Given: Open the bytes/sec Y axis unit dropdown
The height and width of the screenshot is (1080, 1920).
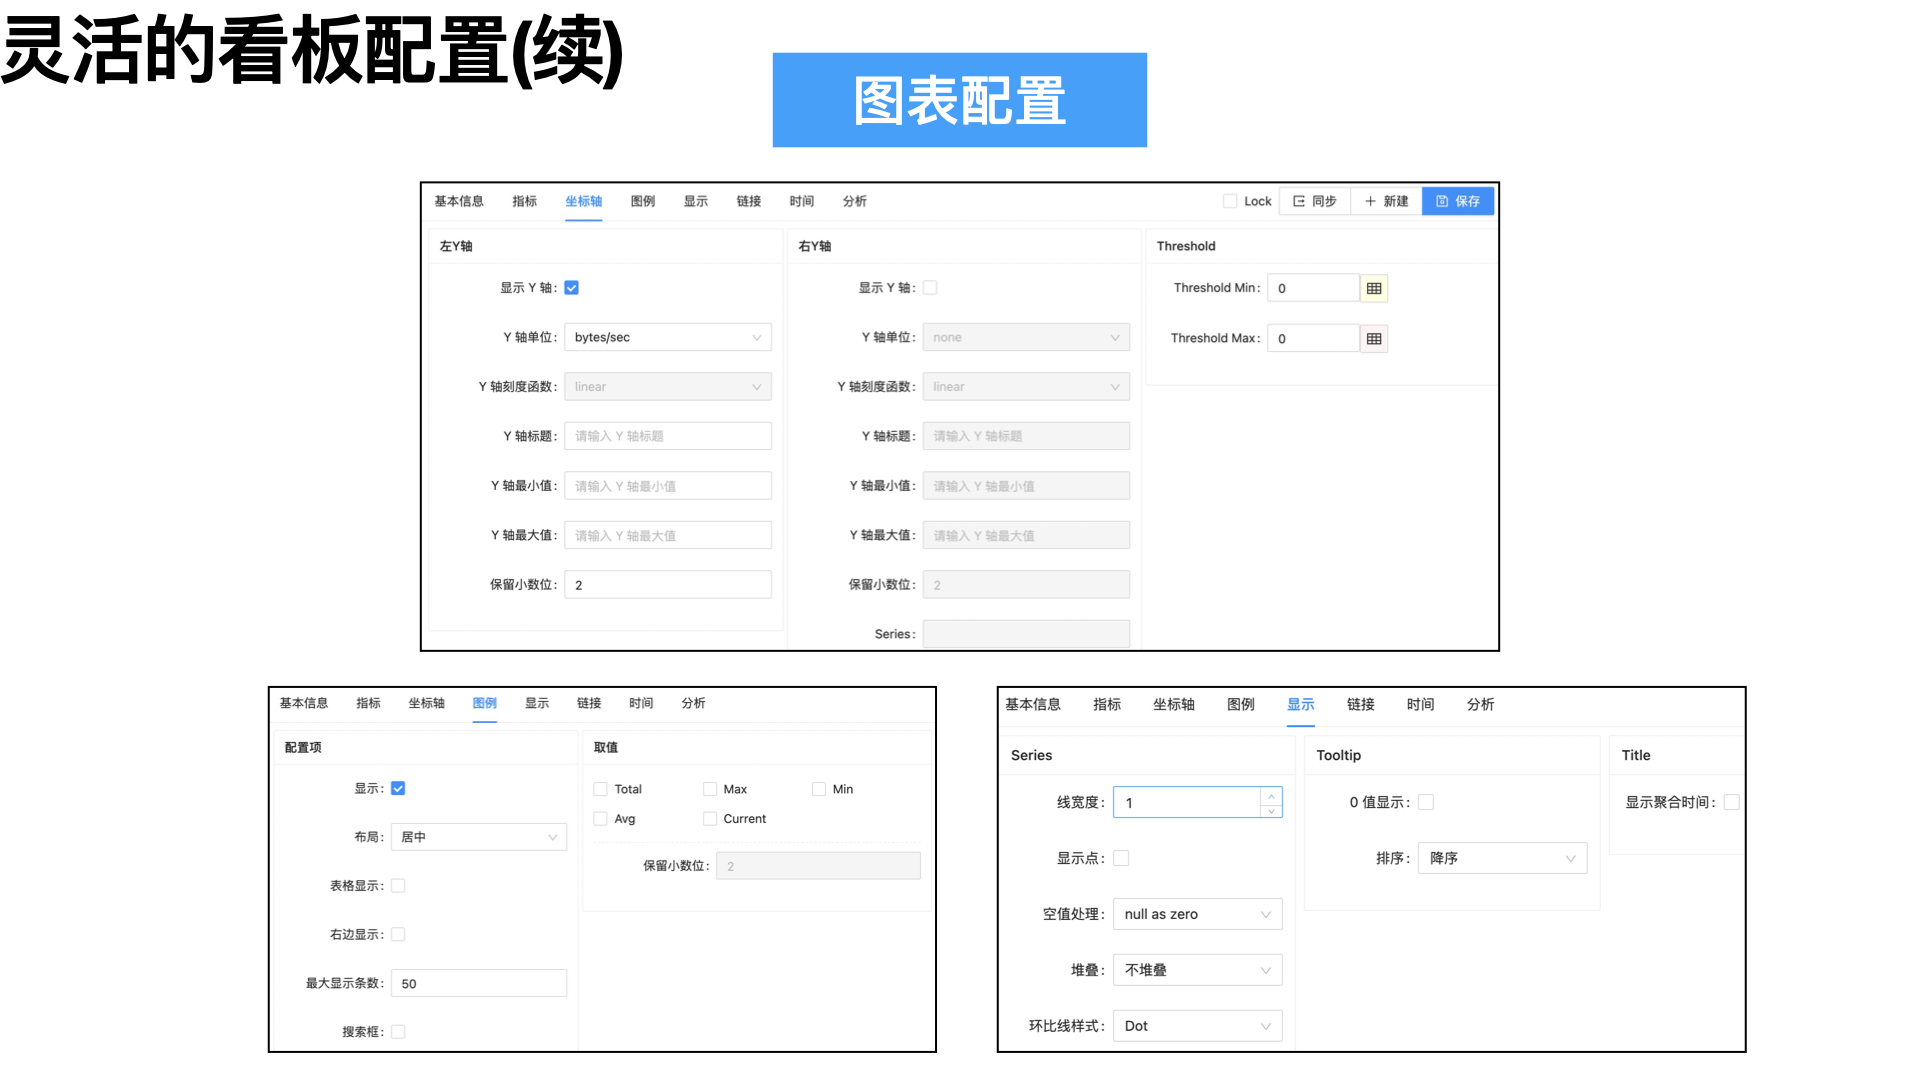Looking at the screenshot, I should tap(667, 338).
